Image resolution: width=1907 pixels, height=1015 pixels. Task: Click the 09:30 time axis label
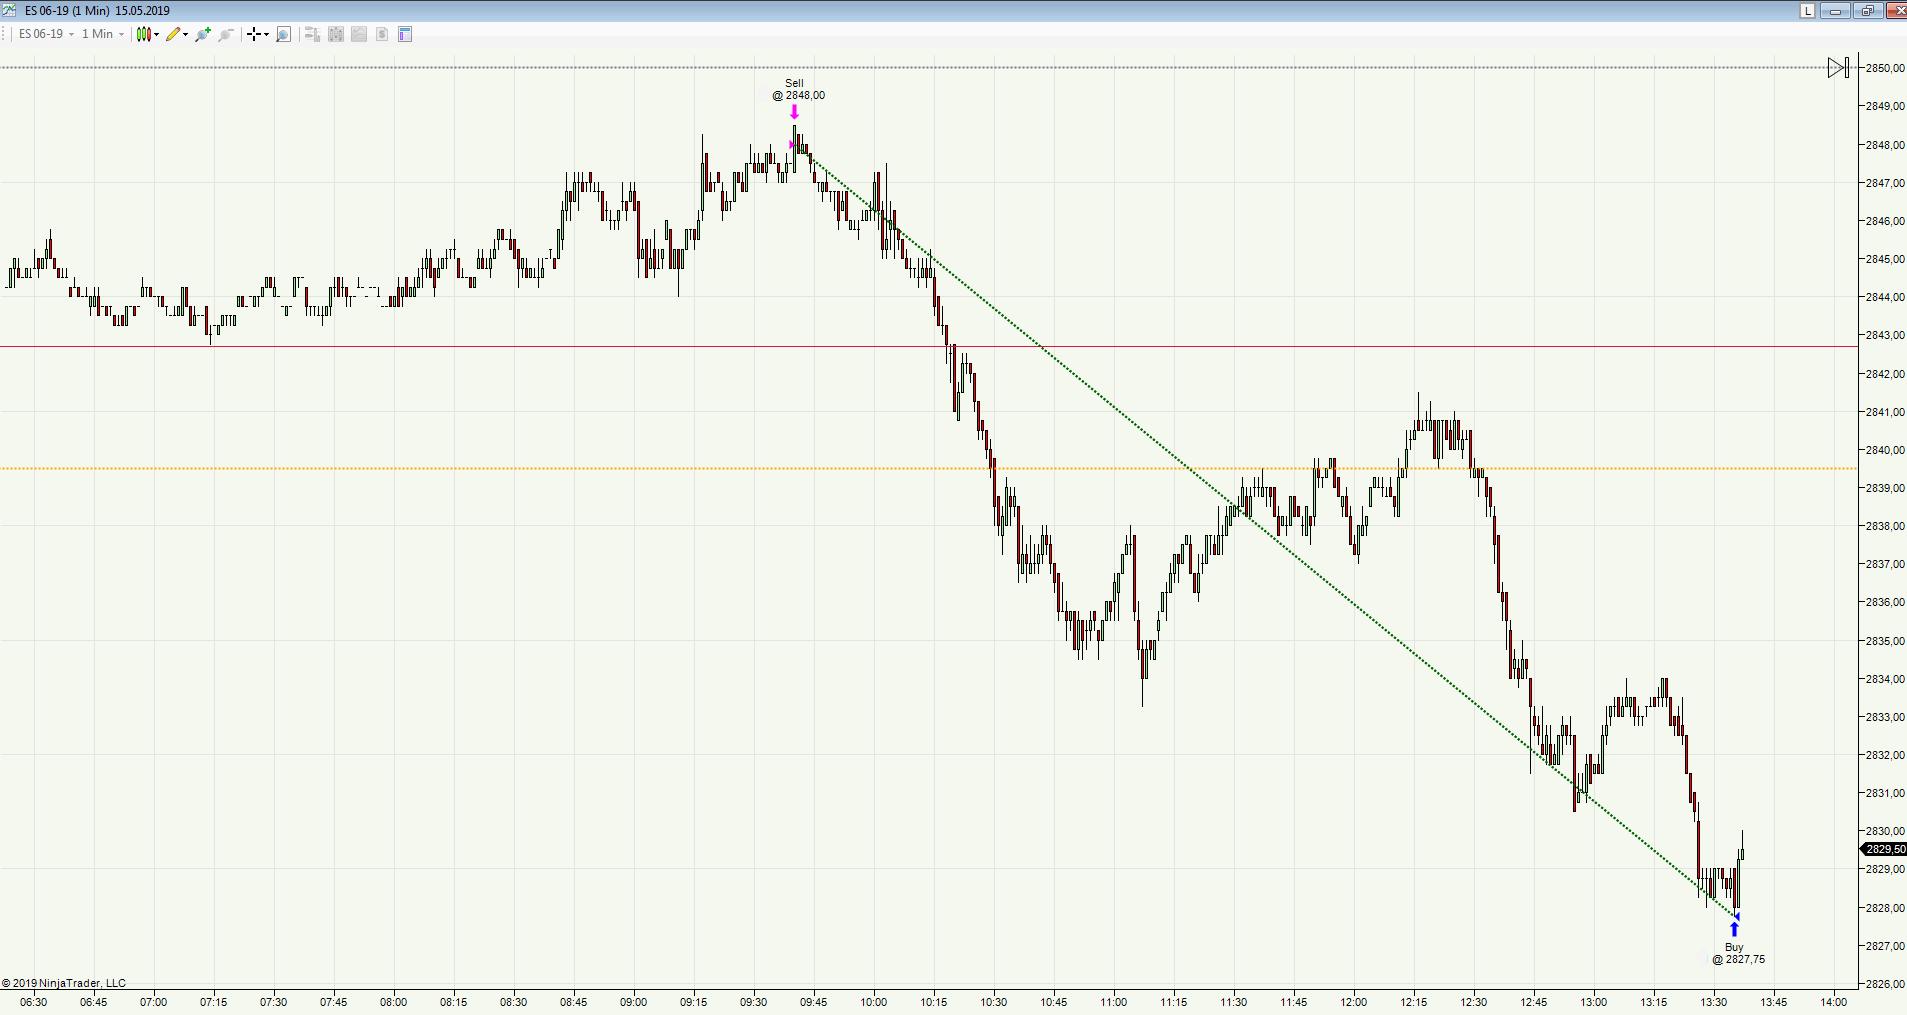[x=754, y=1002]
